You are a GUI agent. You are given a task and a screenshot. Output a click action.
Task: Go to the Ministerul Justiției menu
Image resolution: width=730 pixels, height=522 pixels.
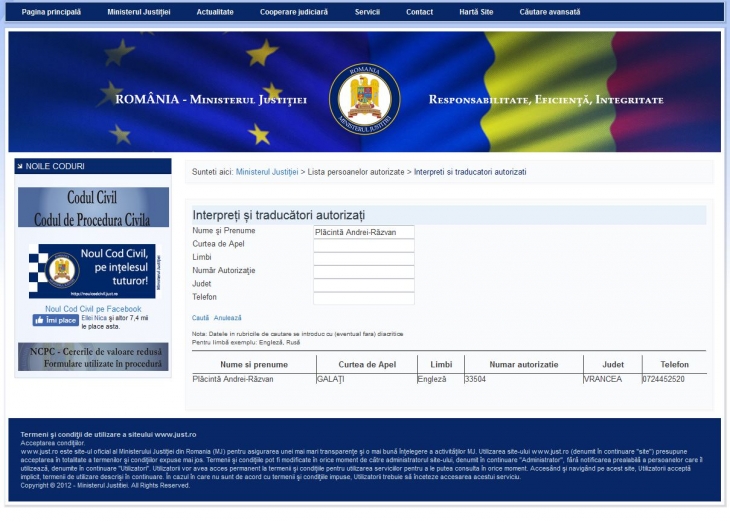(x=139, y=12)
